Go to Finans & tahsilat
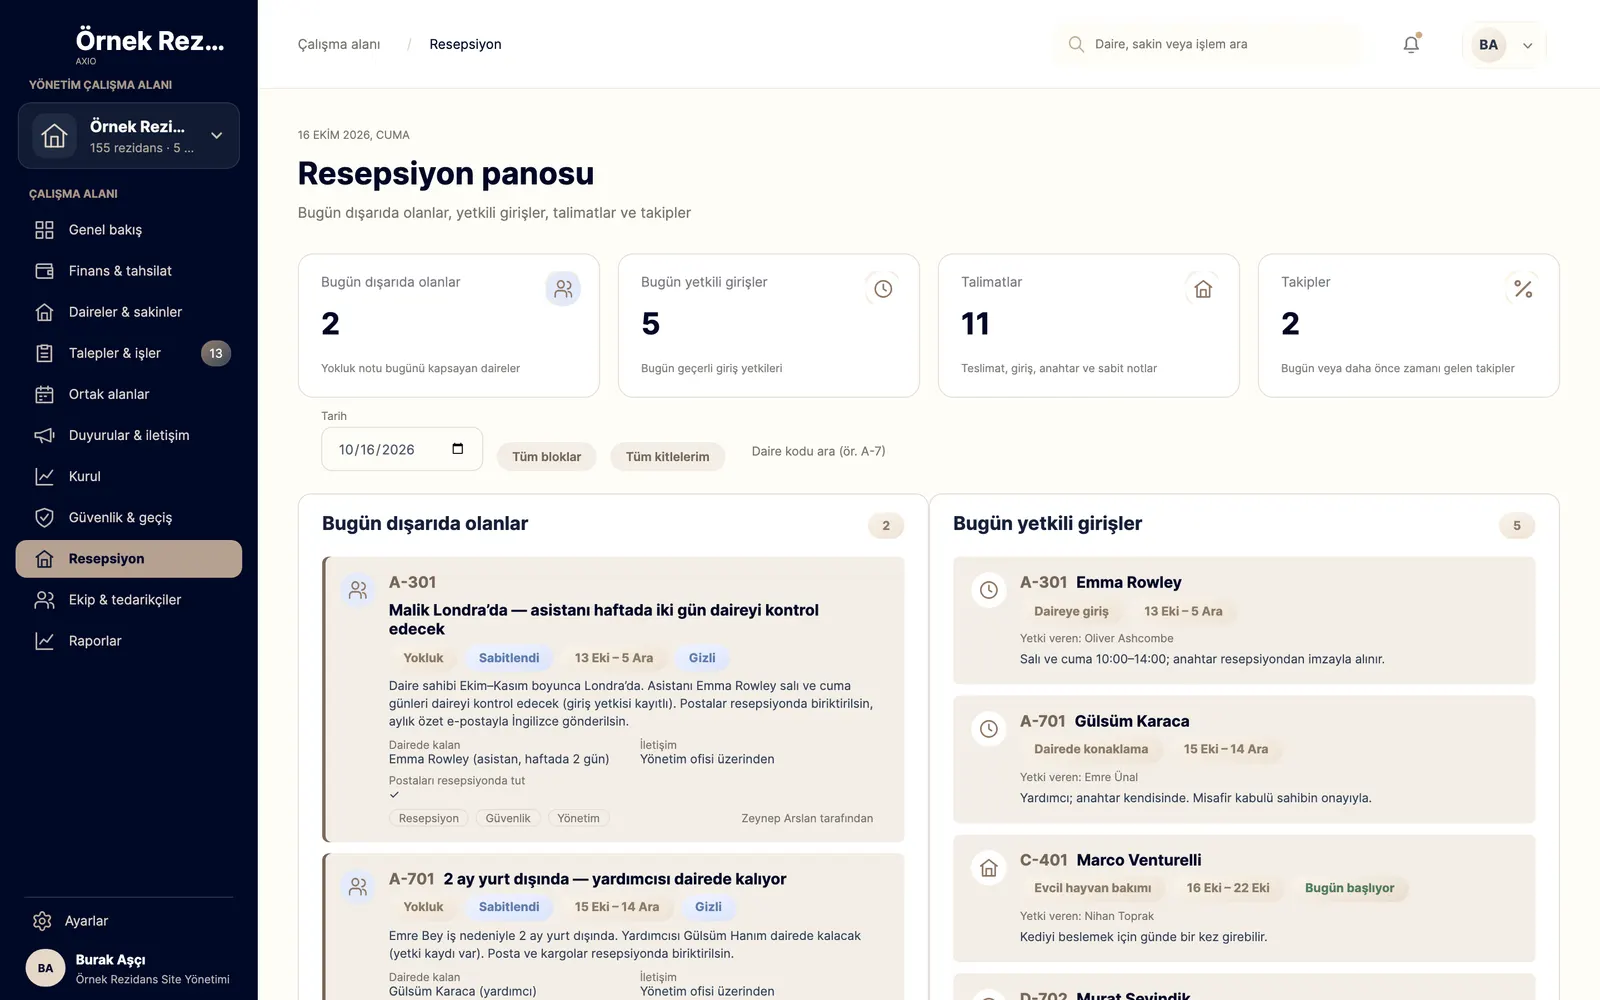The width and height of the screenshot is (1600, 1000). pyautogui.click(x=129, y=271)
